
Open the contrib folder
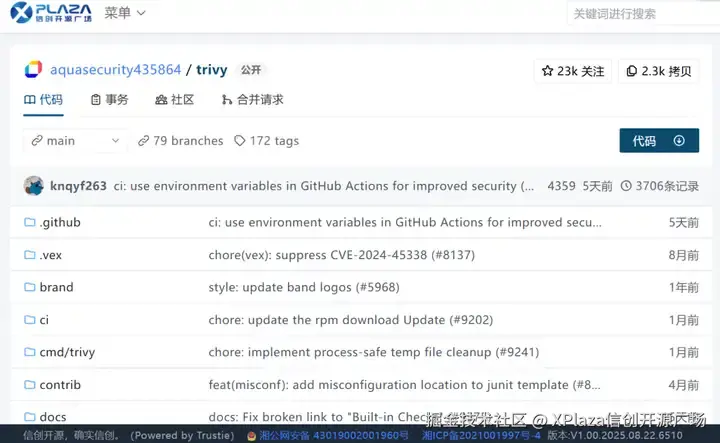[60, 385]
